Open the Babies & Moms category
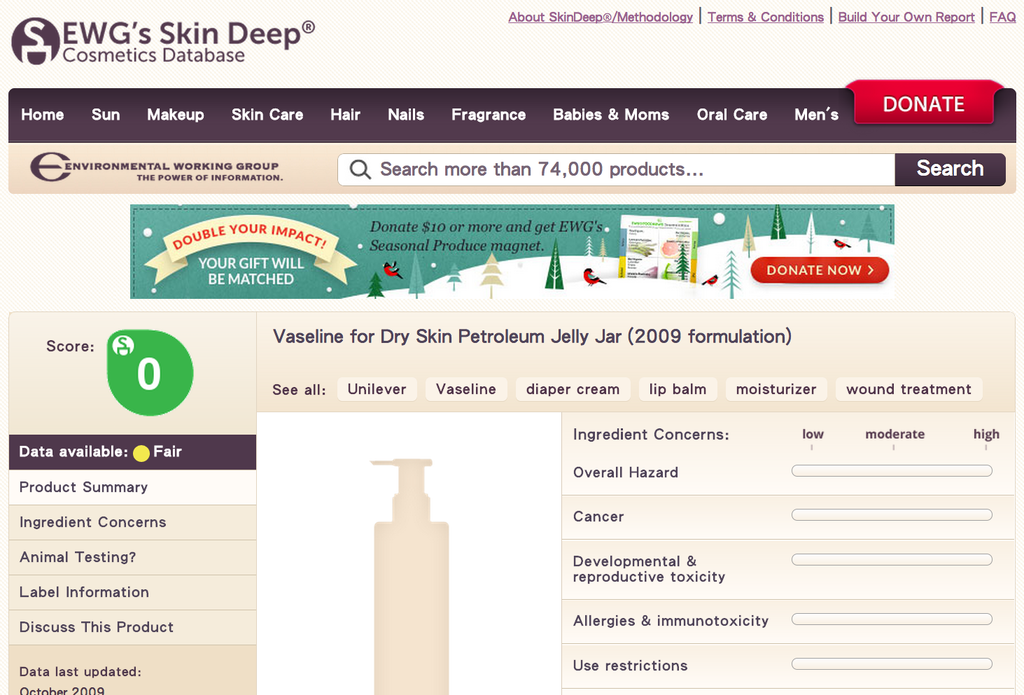The height and width of the screenshot is (695, 1024). tap(611, 115)
